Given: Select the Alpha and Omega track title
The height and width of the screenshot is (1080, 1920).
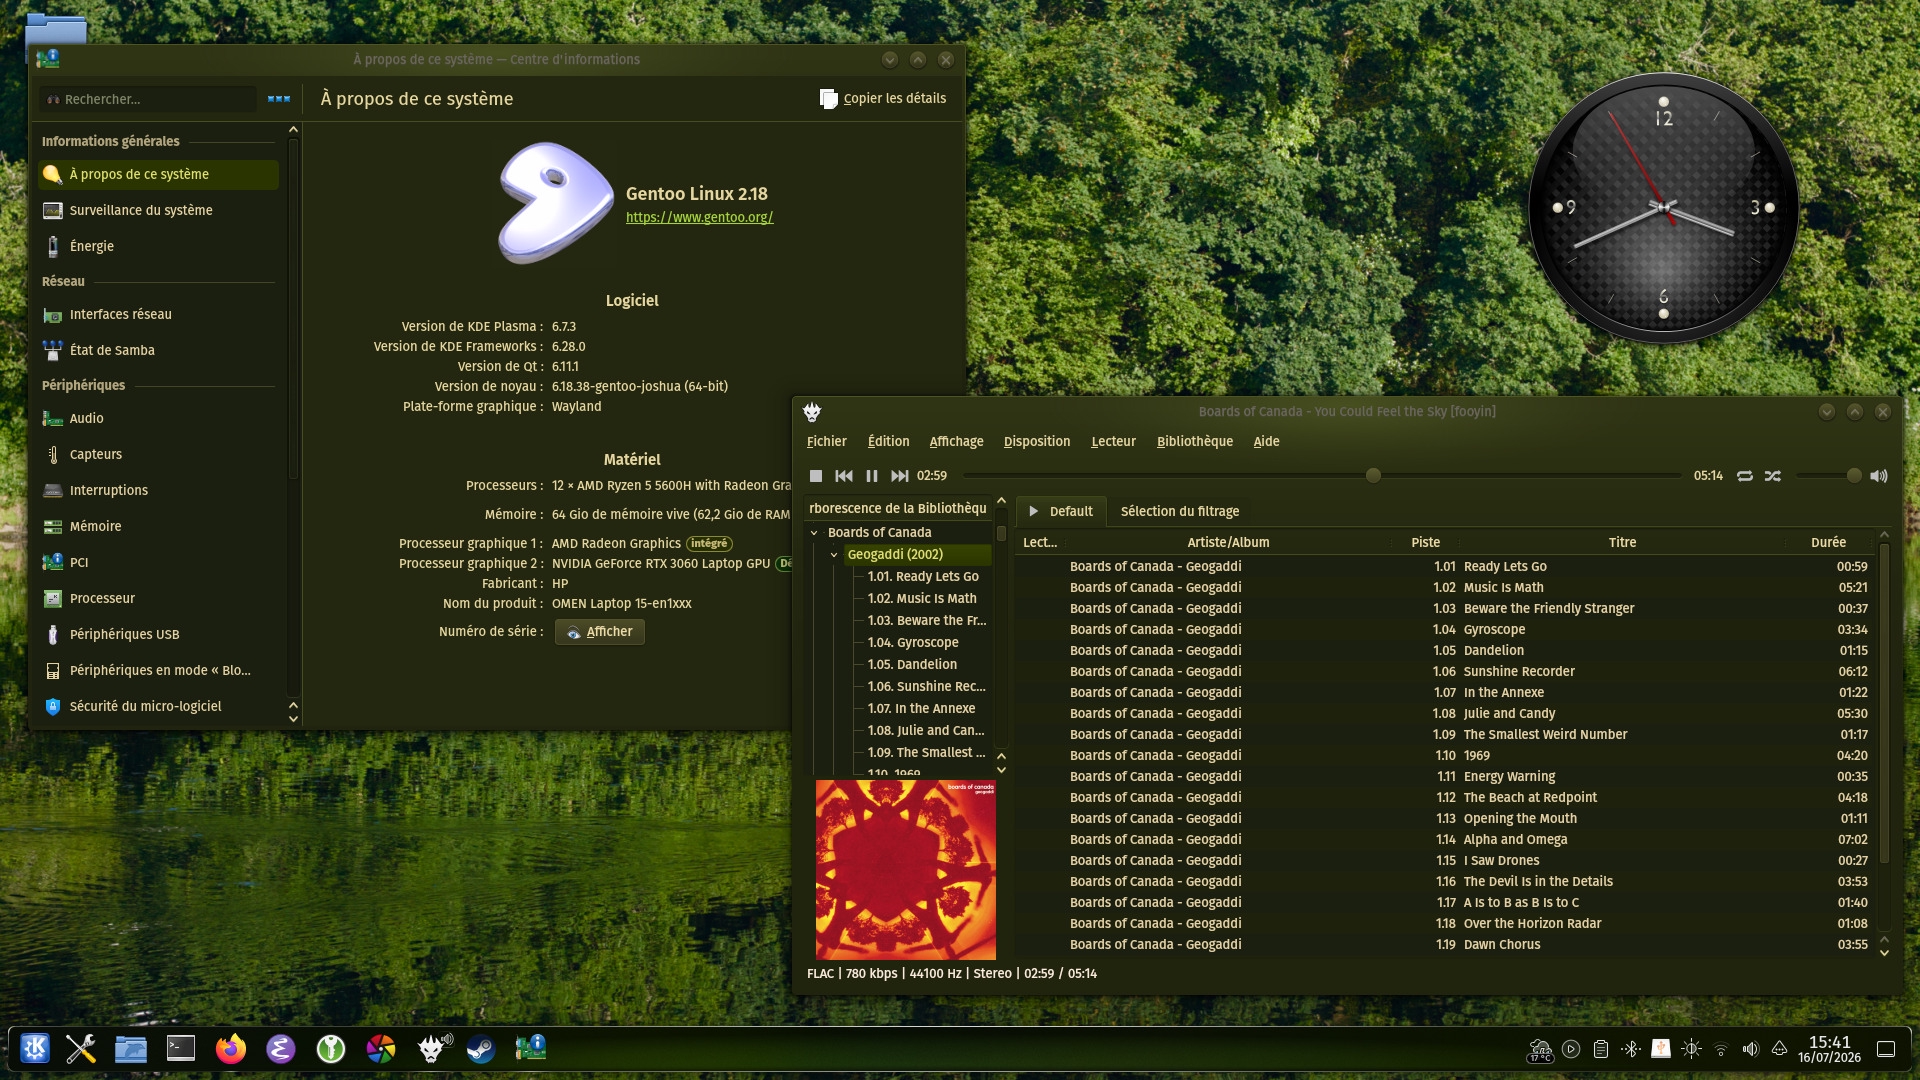Looking at the screenshot, I should [x=1516, y=839].
